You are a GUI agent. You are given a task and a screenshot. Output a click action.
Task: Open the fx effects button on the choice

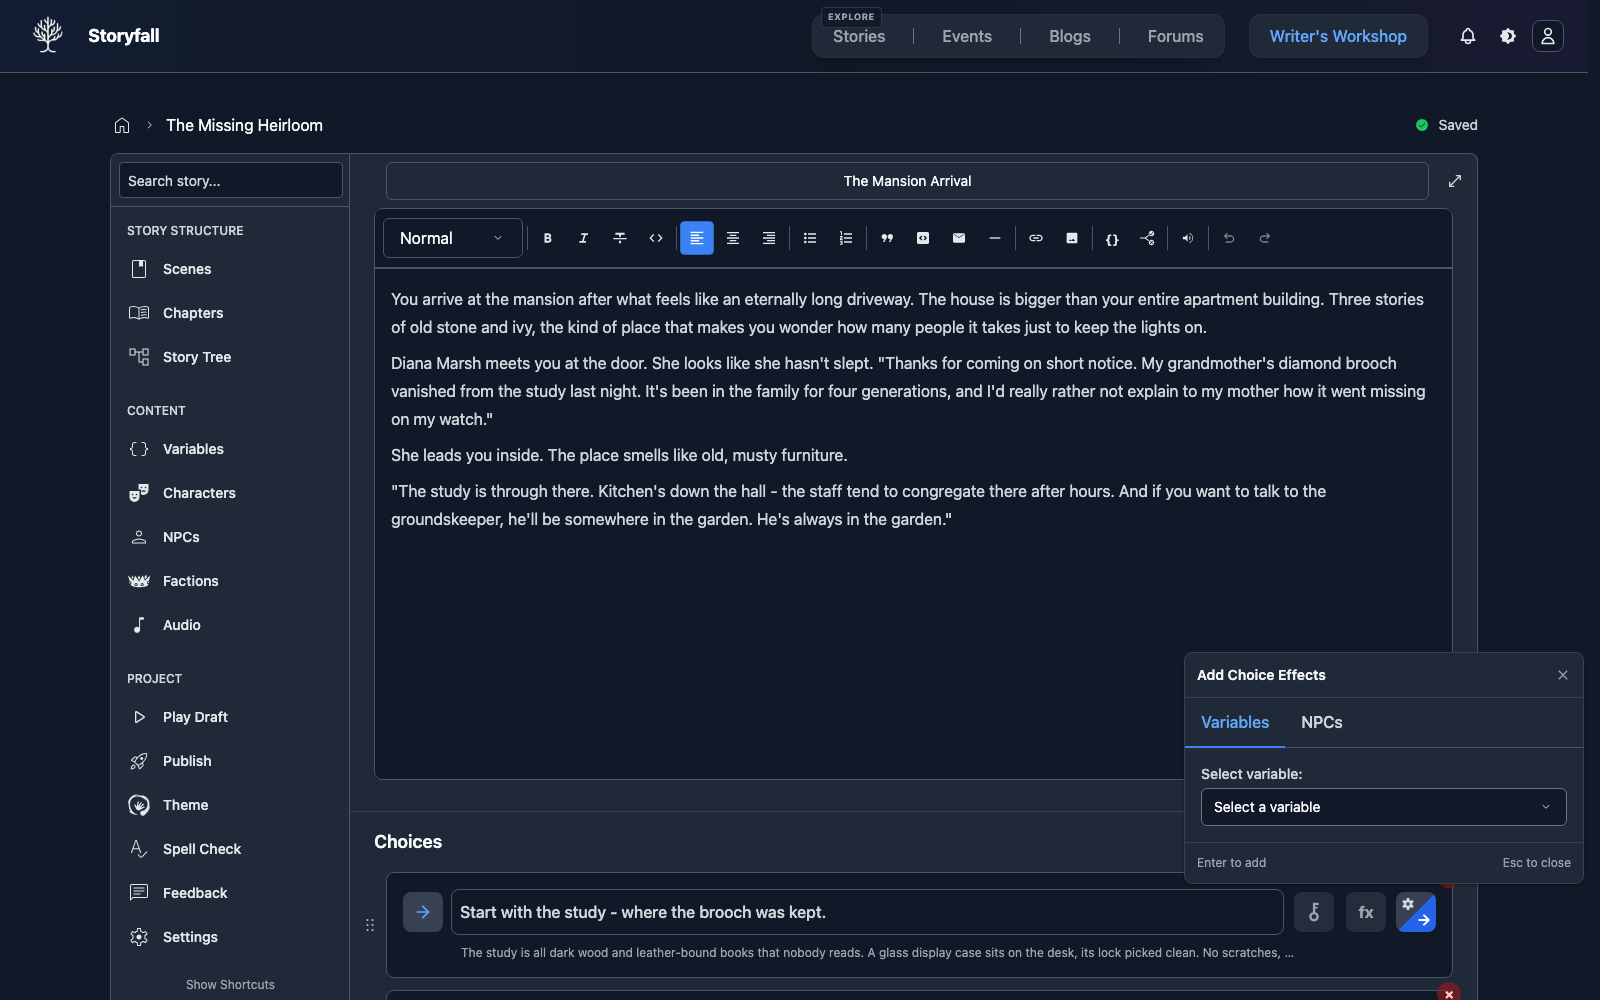[x=1366, y=912]
